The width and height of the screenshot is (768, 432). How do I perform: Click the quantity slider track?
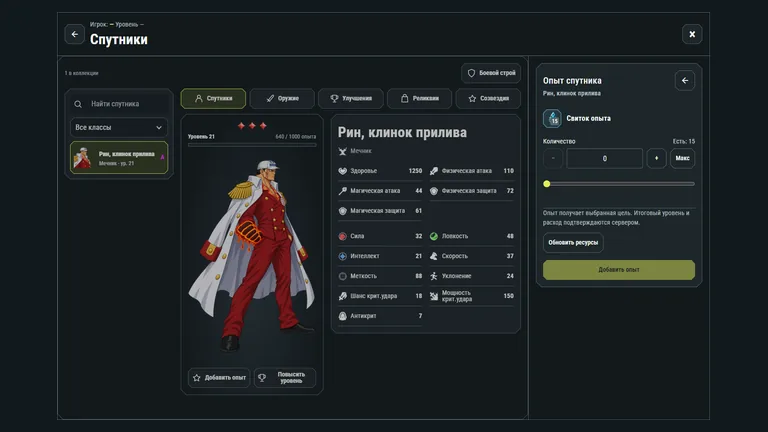tap(619, 184)
